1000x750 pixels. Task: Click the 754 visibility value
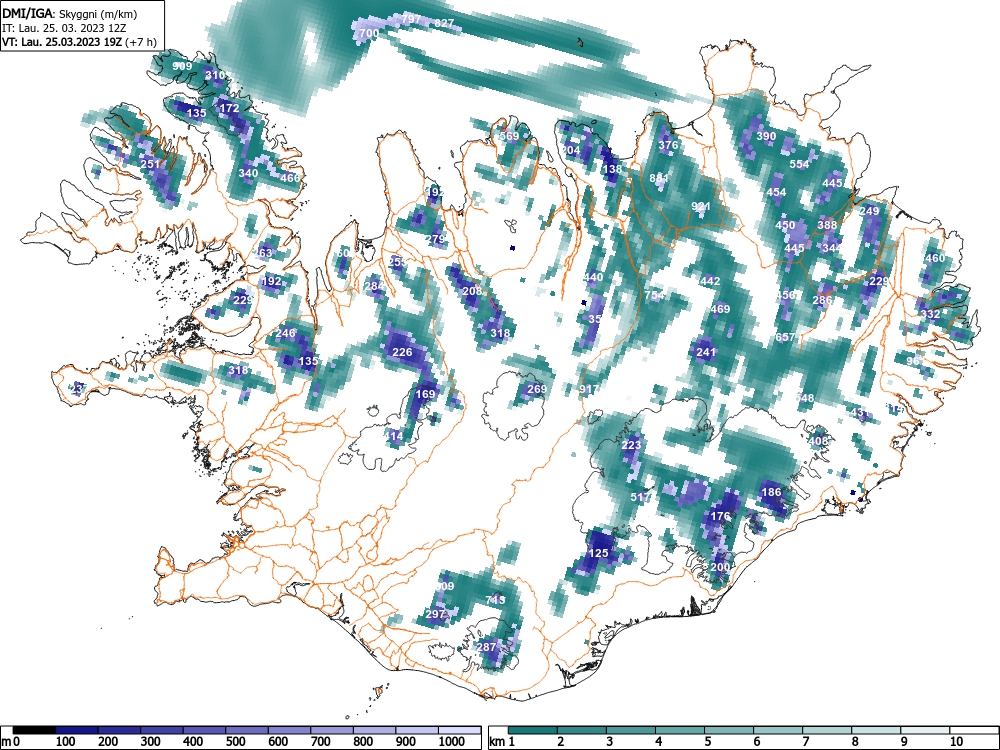point(654,295)
